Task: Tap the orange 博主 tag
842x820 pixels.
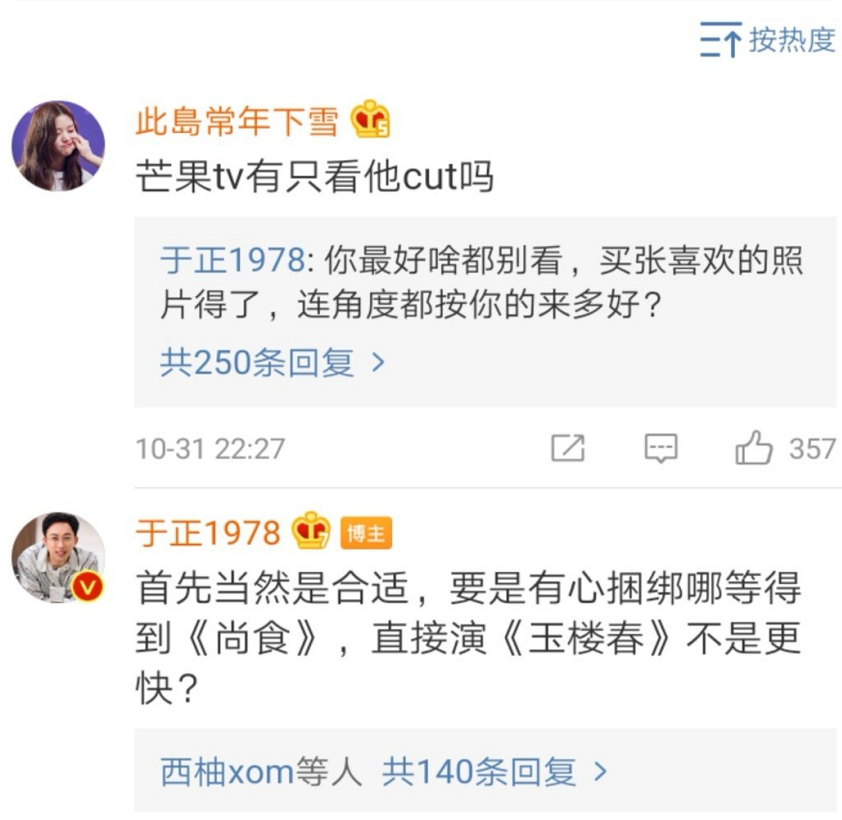Action: 366,533
